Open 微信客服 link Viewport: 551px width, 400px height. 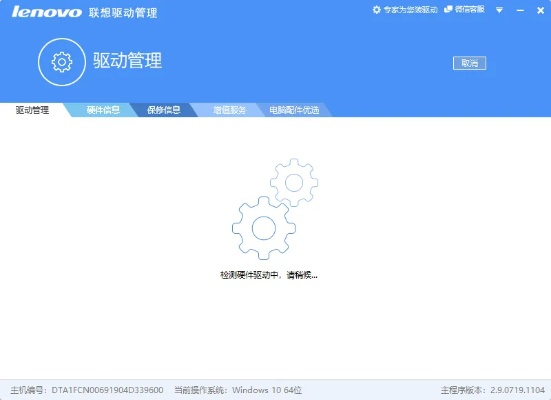(x=469, y=9)
